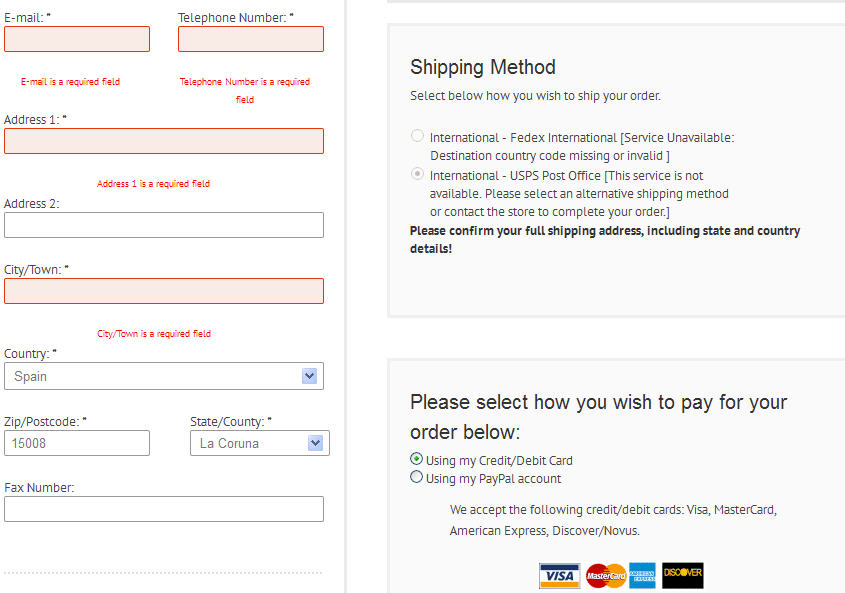Select USPS Post Office shipping option
The height and width of the screenshot is (593, 845).
pos(417,174)
